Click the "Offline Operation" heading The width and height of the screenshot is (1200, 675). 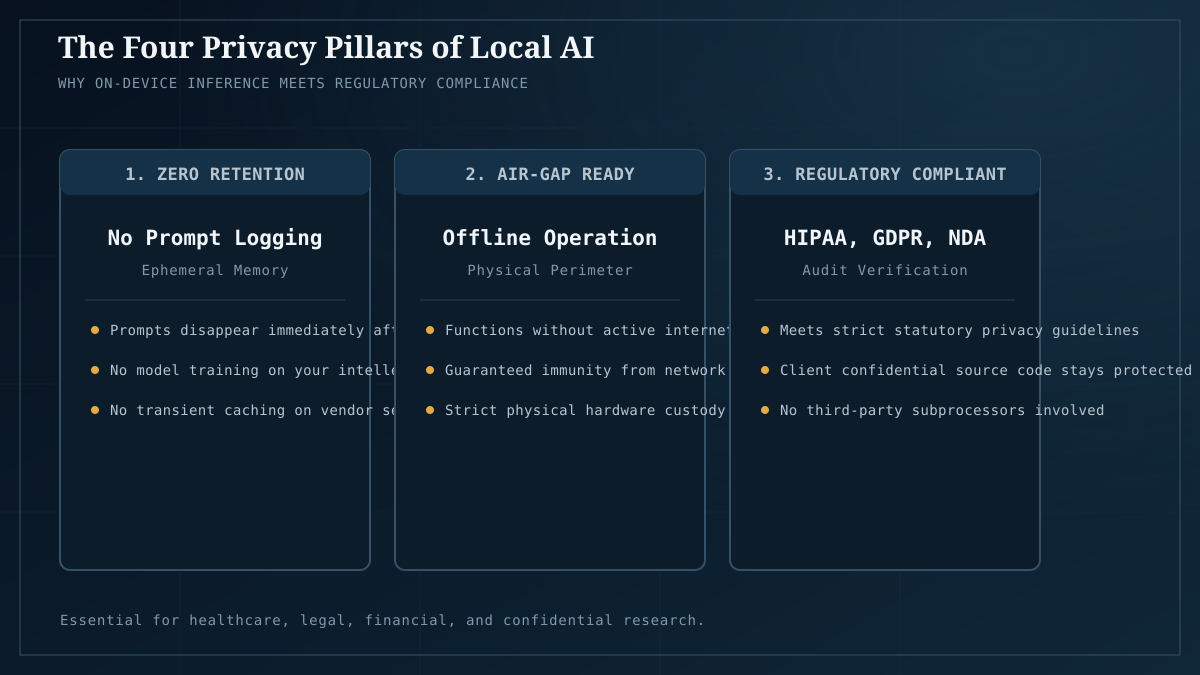[x=550, y=238]
